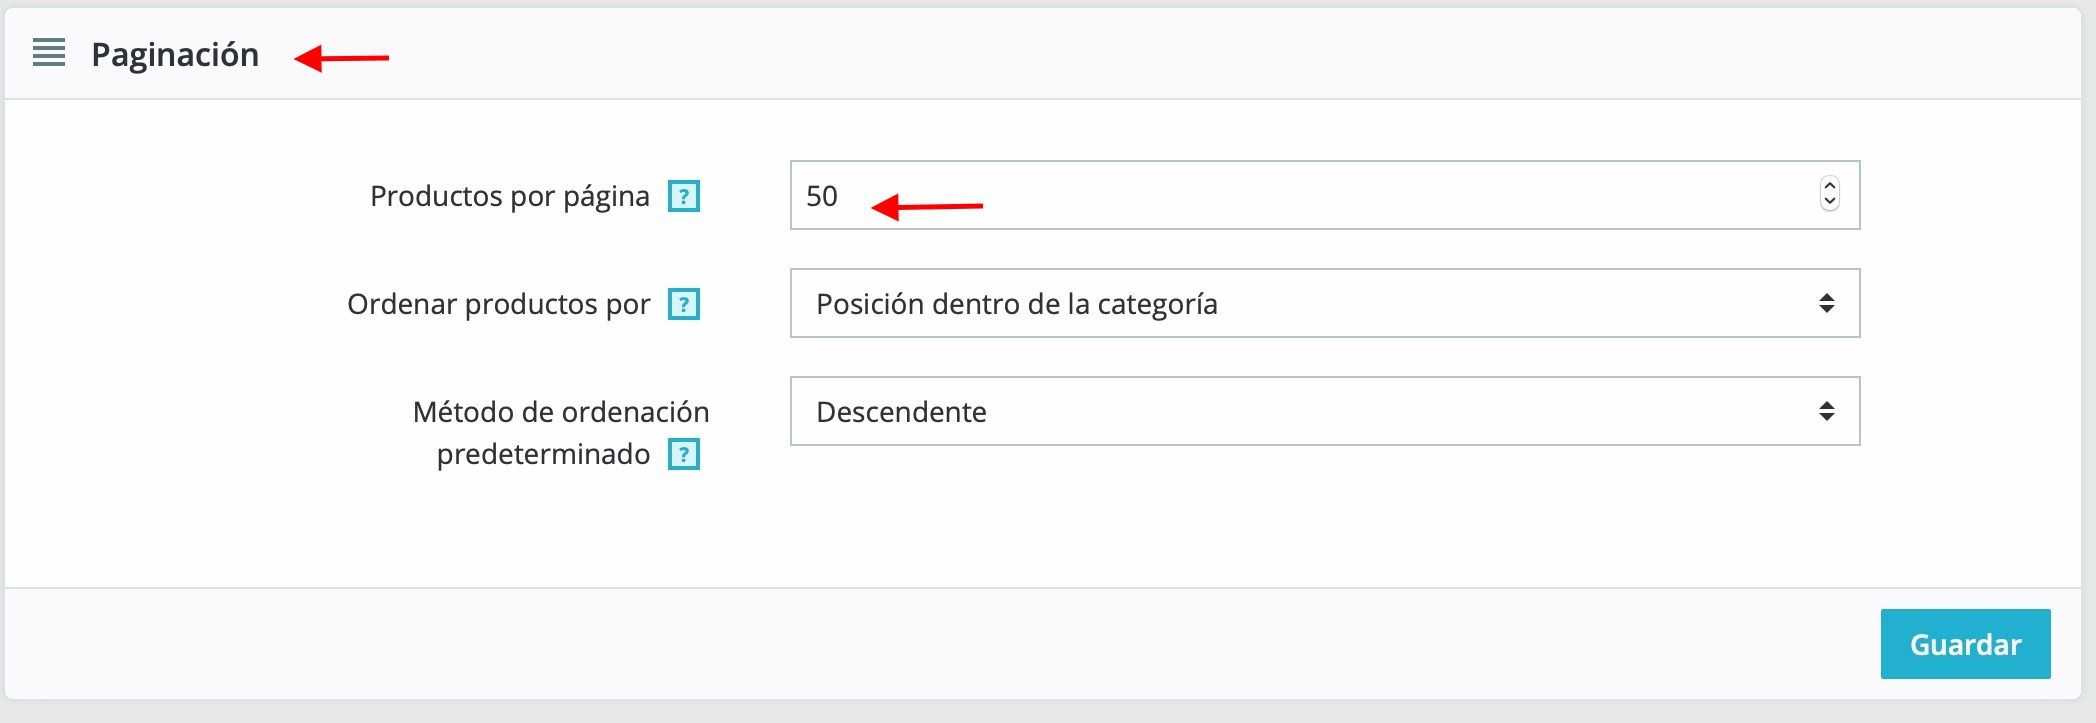Click the 'Productos por página' label
Viewport: 2096px width, 723px height.
click(510, 196)
